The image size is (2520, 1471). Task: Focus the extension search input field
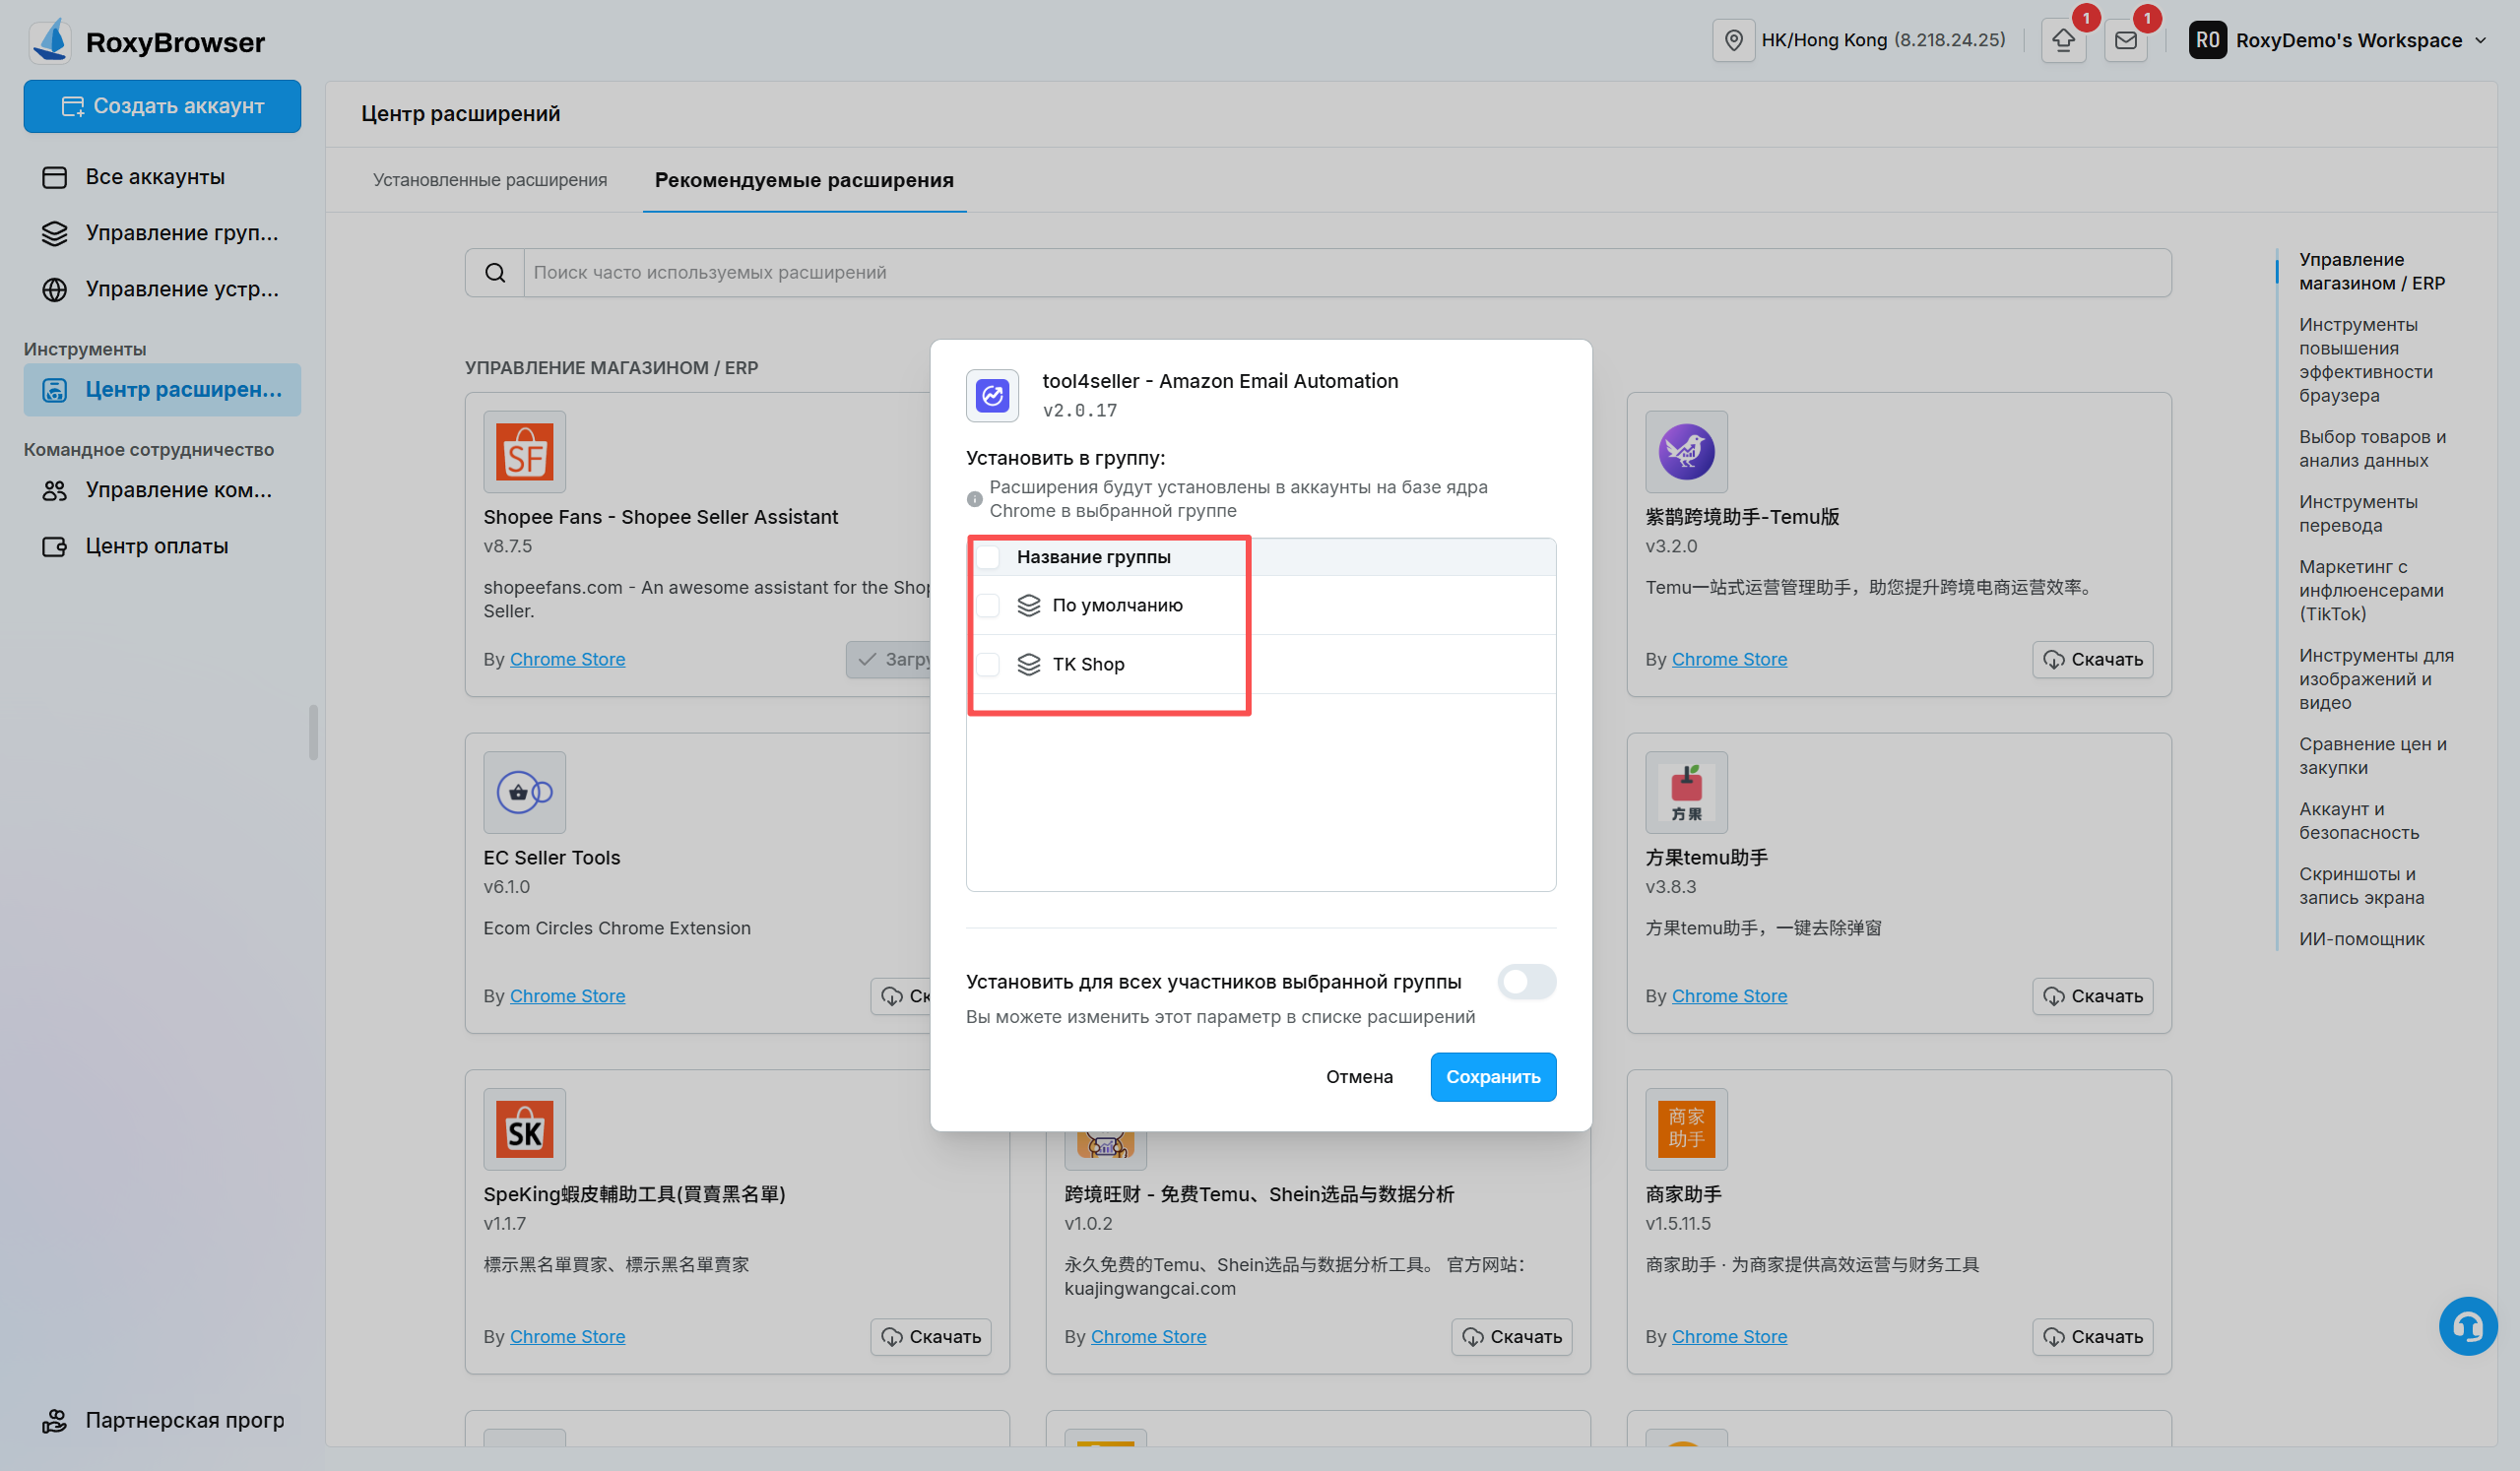click(1347, 273)
